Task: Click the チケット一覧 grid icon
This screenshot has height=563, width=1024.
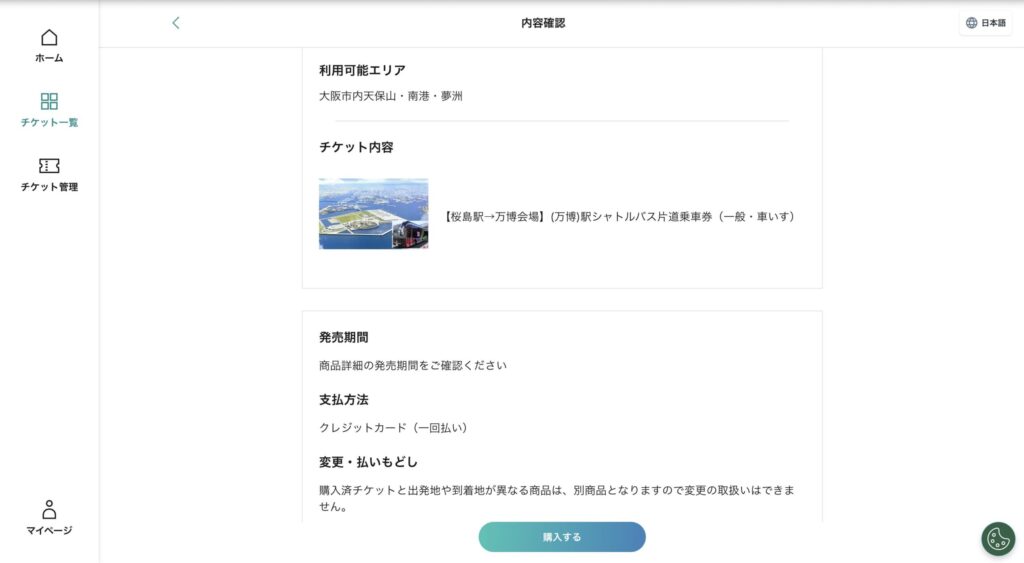Action: click(49, 101)
